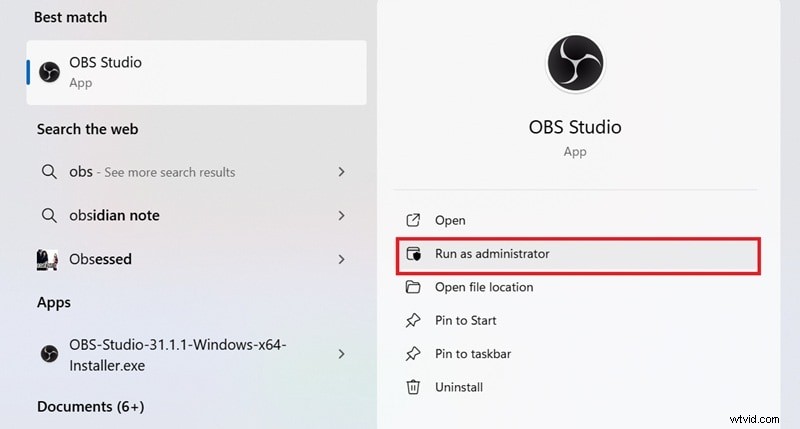Select Run as administrator
800x429 pixels.
pyautogui.click(x=492, y=254)
